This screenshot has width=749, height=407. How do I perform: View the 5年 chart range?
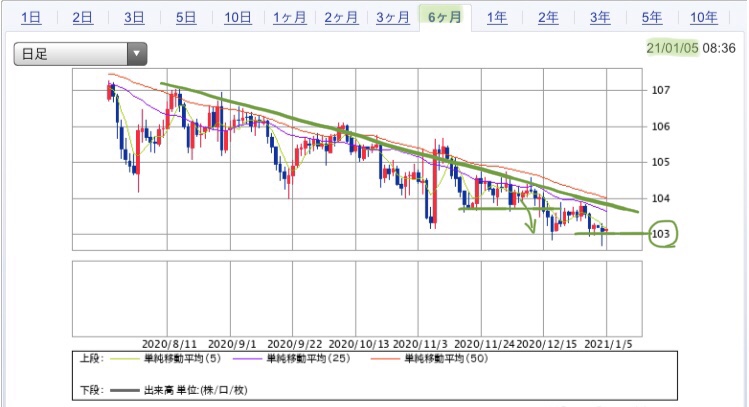point(652,18)
